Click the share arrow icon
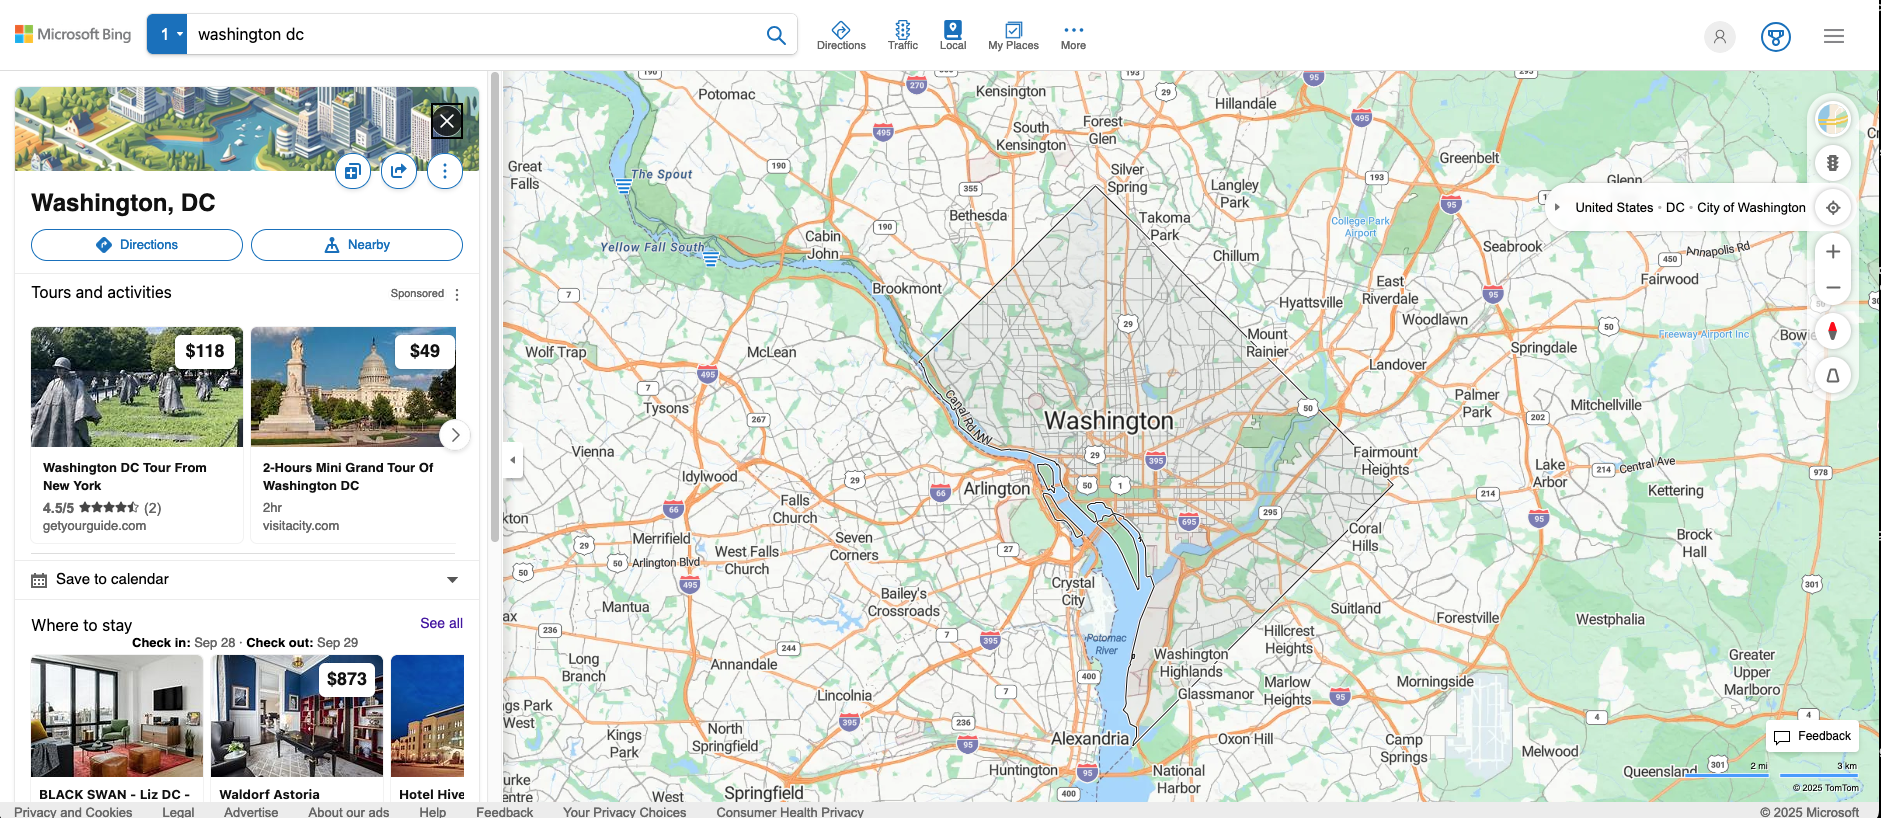 398,171
